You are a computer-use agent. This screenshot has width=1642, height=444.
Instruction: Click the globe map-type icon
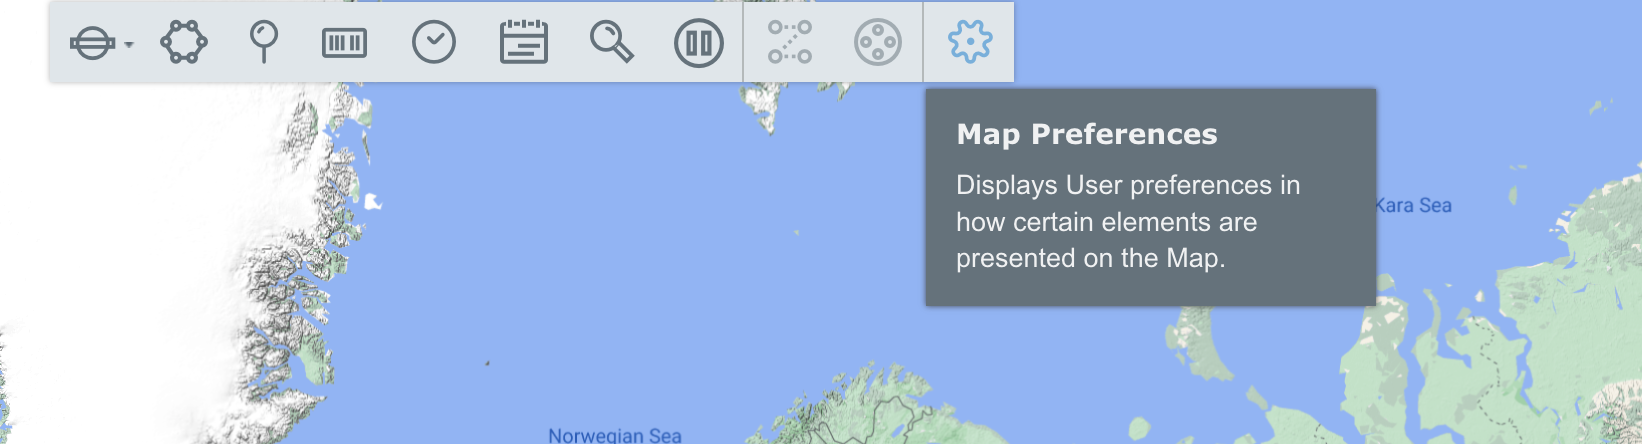coord(92,43)
